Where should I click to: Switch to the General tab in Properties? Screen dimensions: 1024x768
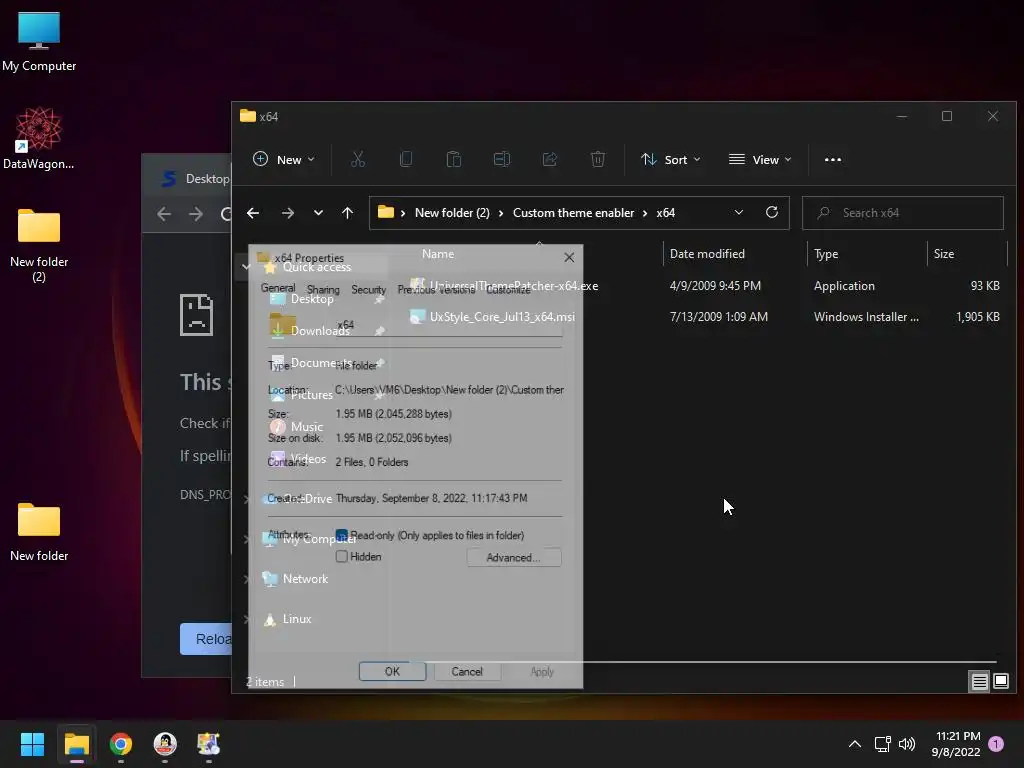coord(278,288)
